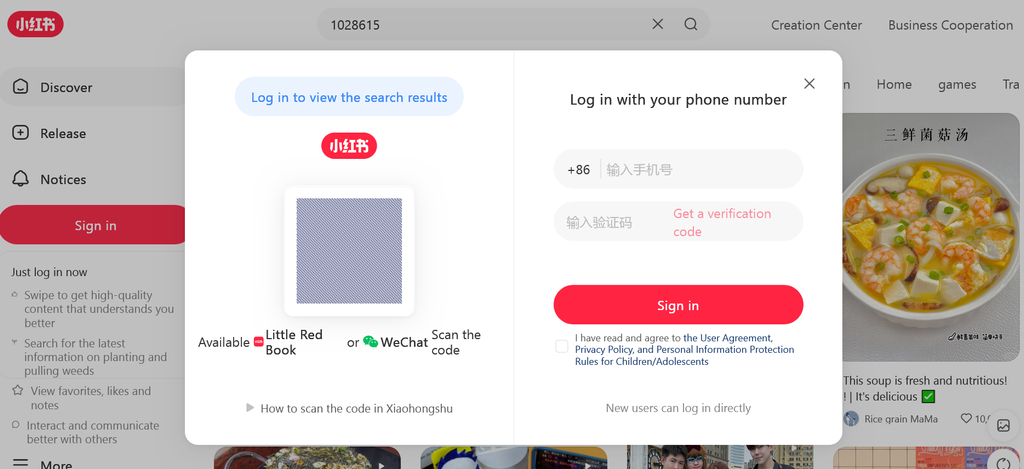Like the soup post heart icon
1024x469 pixels.
966,419
